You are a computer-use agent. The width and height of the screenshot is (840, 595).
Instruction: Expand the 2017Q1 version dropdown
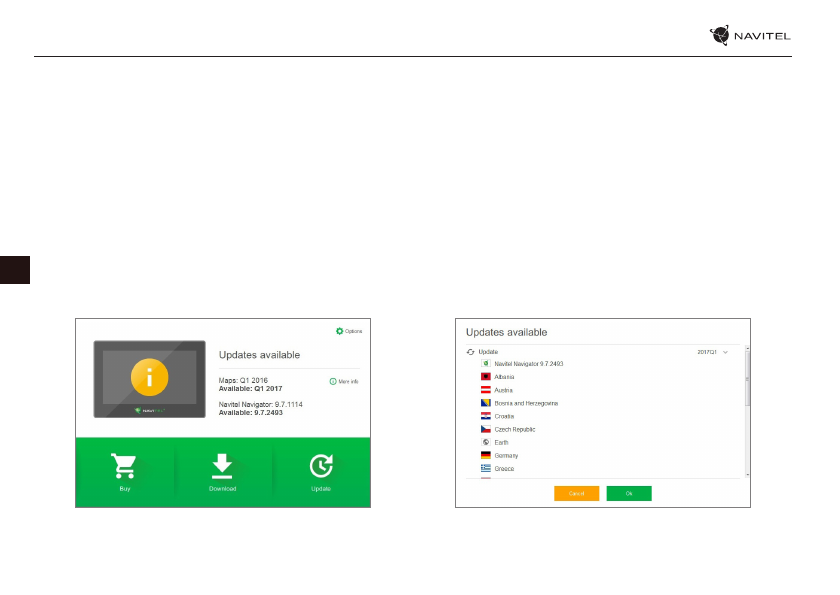tap(726, 352)
